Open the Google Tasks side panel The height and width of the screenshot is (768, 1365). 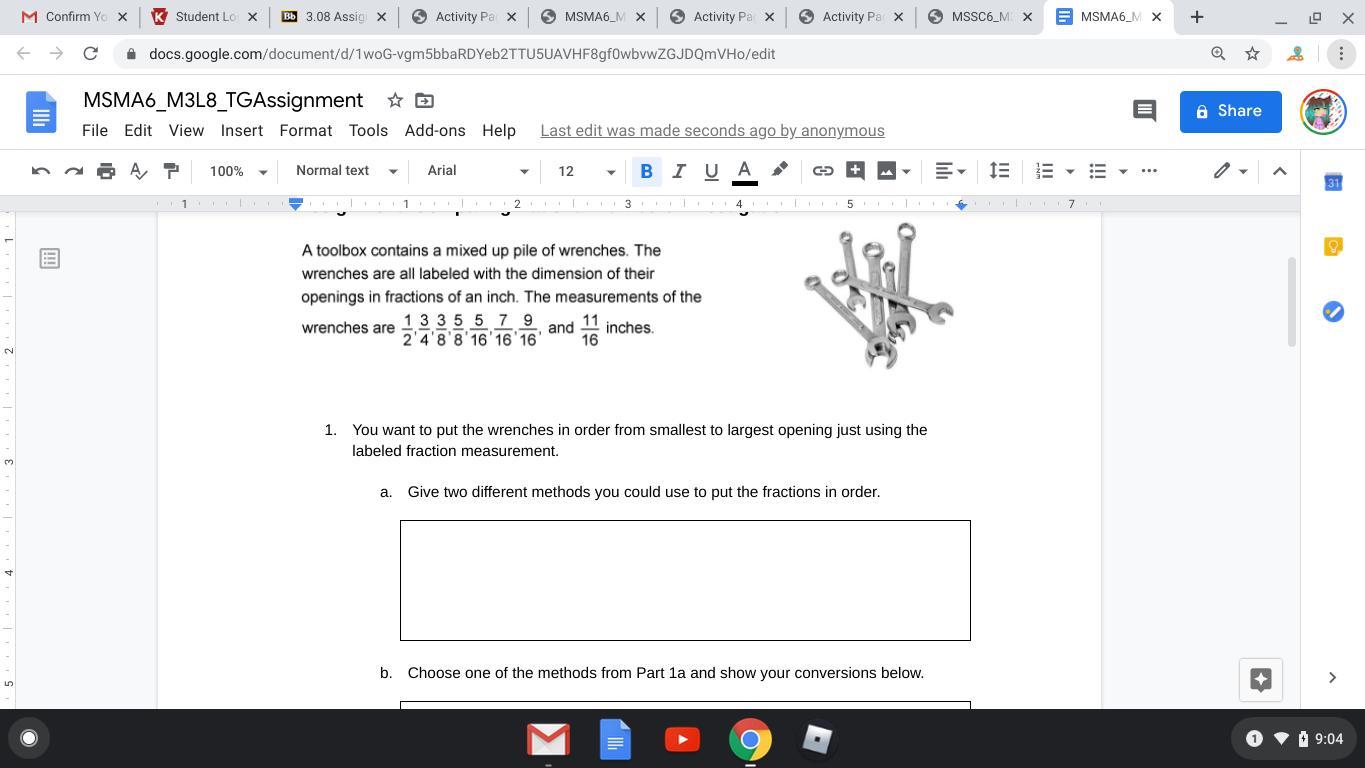(1333, 312)
